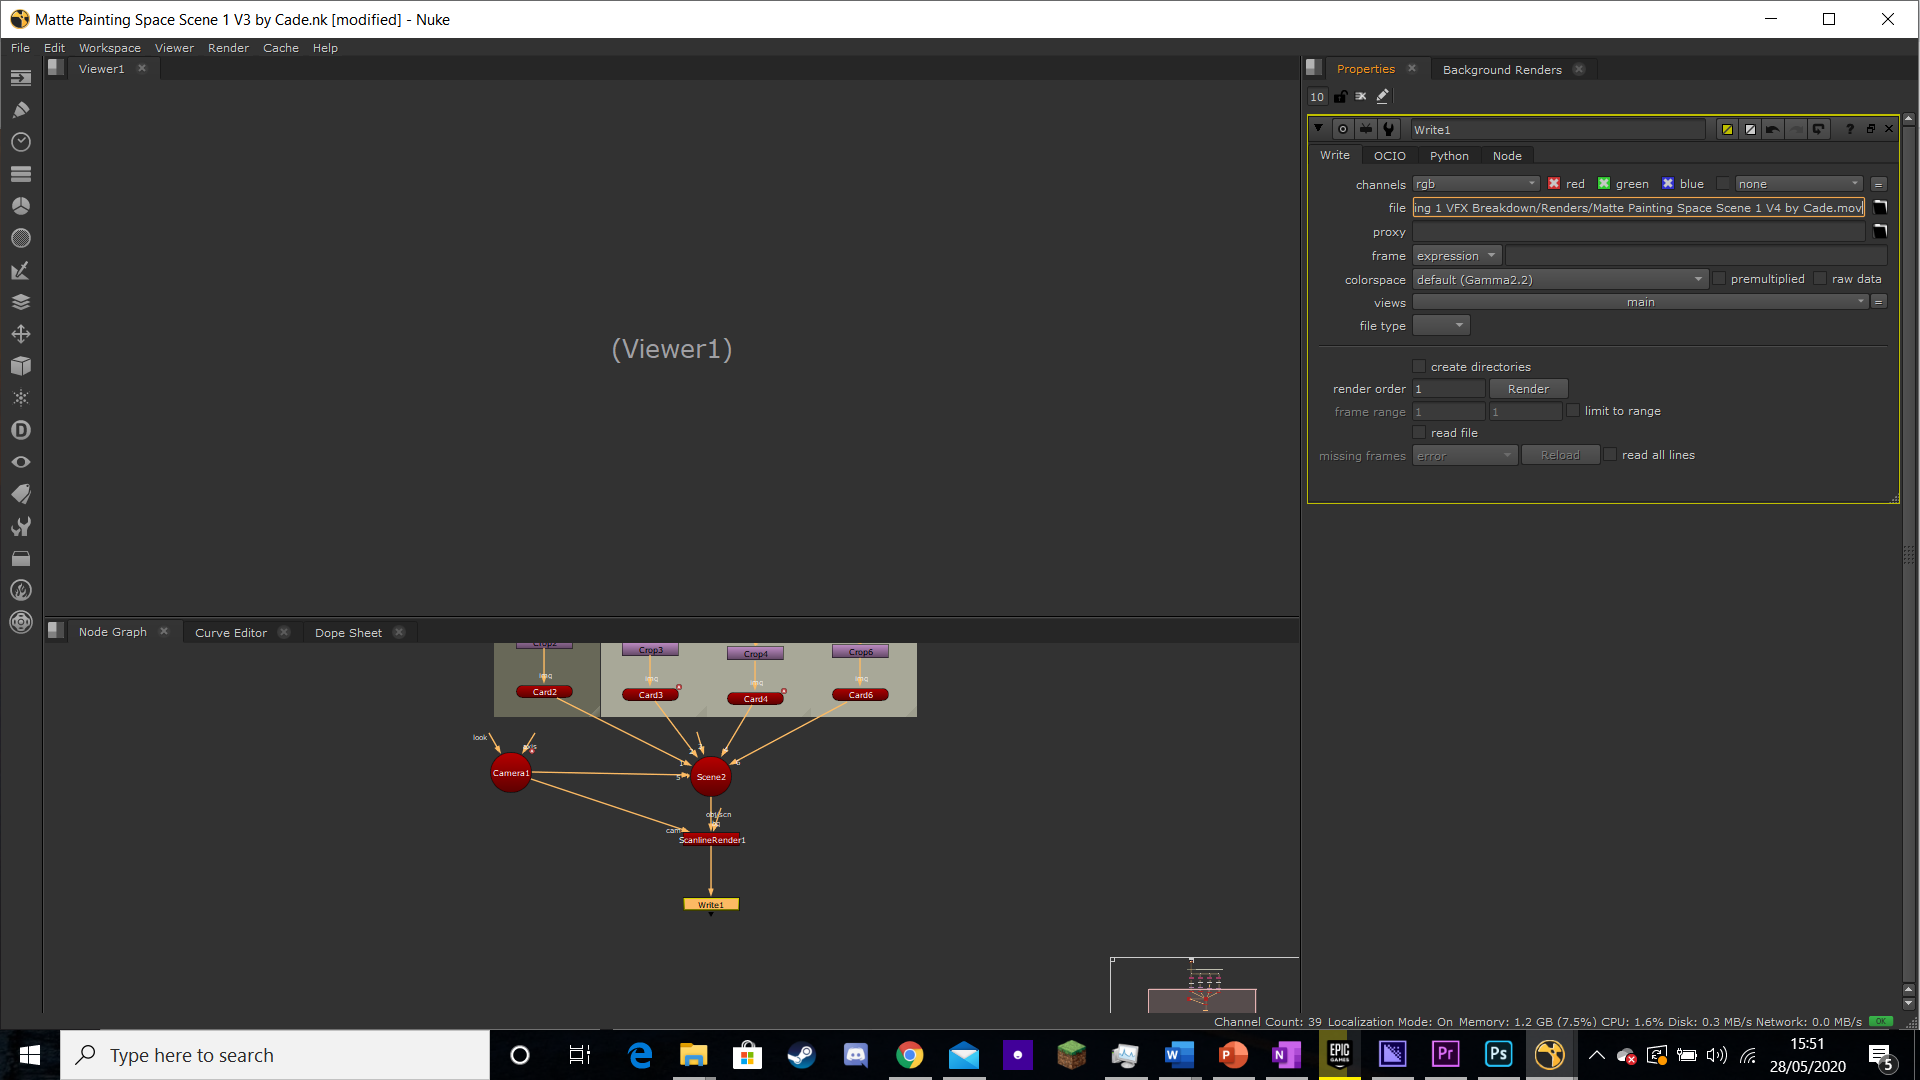Open the Draw nodes toolbar menu

[21, 110]
